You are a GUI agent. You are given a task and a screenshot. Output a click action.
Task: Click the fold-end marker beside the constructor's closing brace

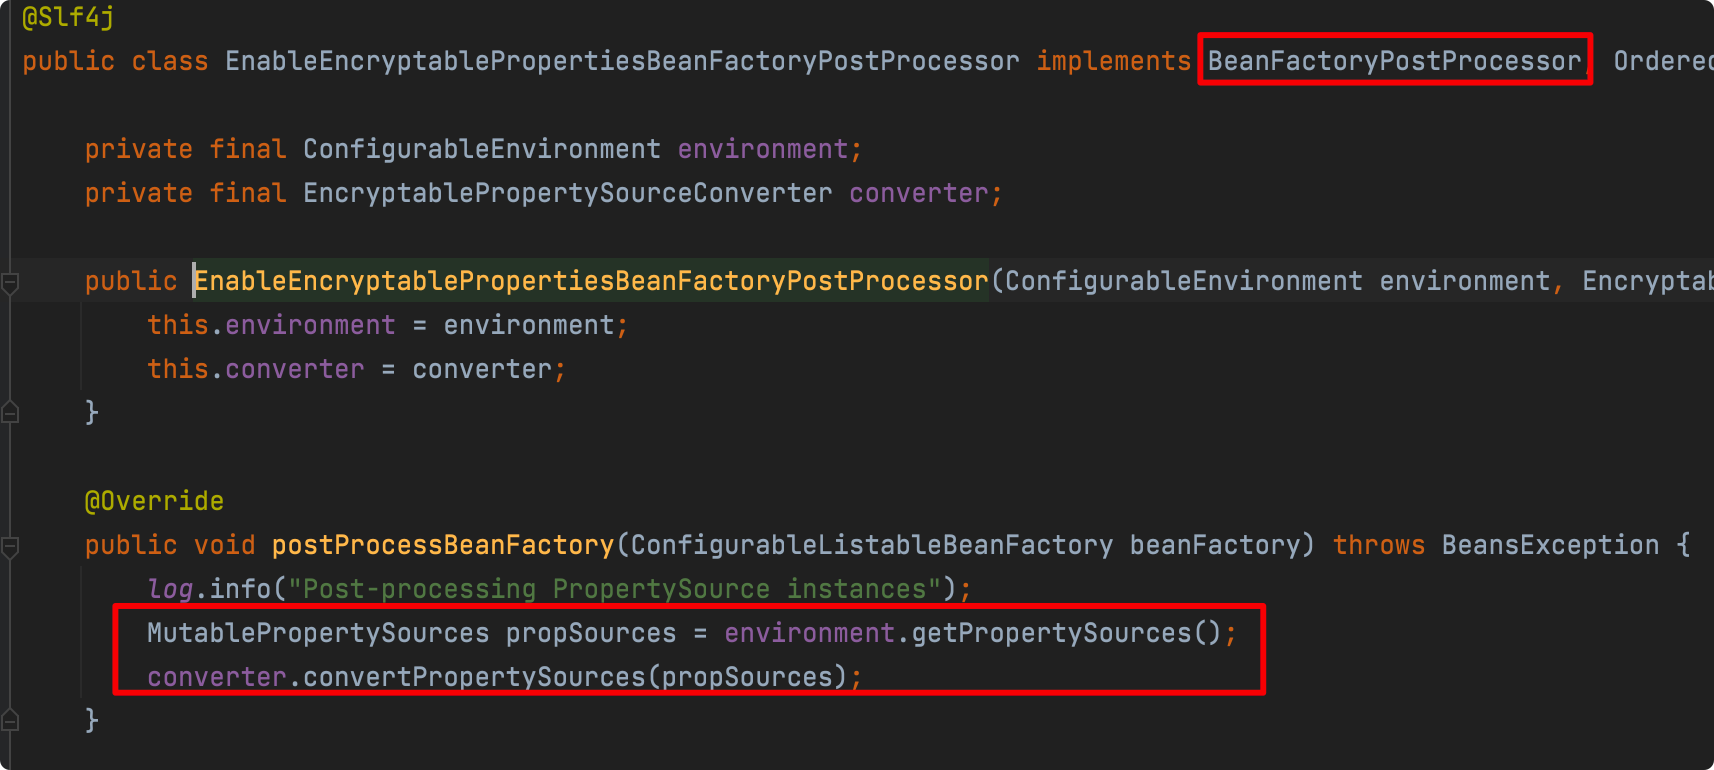pos(10,411)
